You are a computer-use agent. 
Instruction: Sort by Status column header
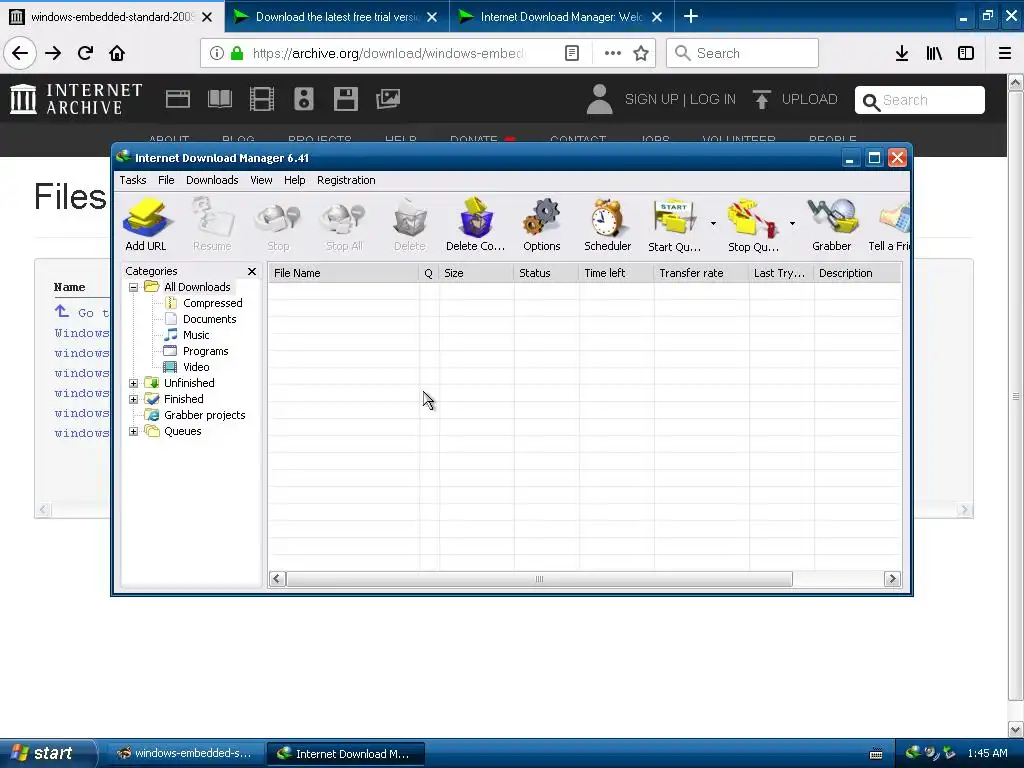[546, 273]
